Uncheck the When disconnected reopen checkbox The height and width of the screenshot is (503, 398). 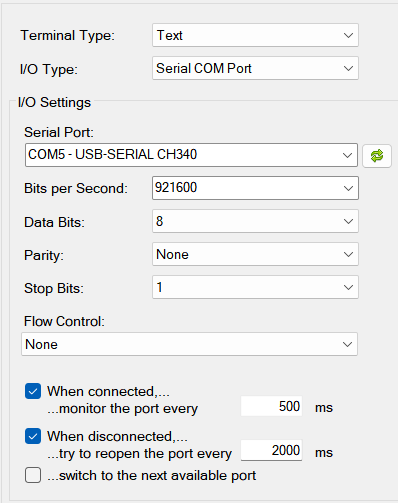tap(33, 436)
